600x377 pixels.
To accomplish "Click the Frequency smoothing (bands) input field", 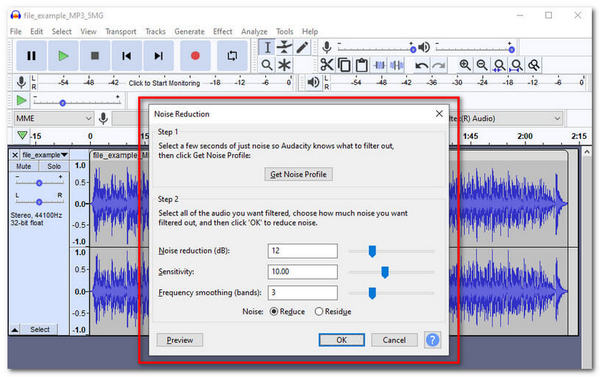I will click(x=302, y=292).
